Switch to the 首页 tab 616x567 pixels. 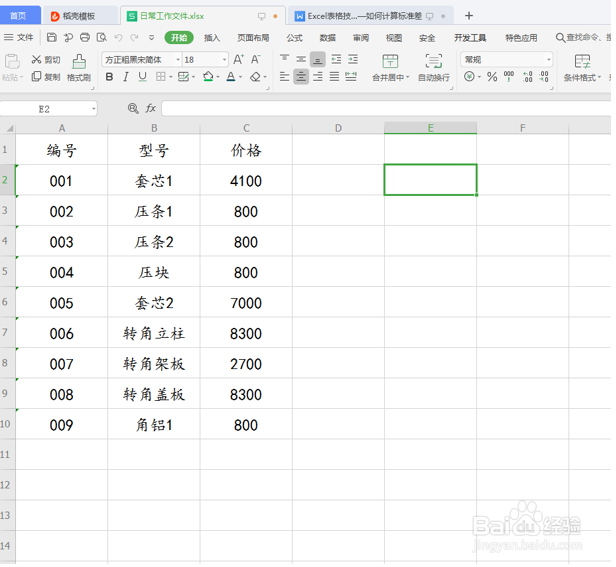(x=20, y=15)
